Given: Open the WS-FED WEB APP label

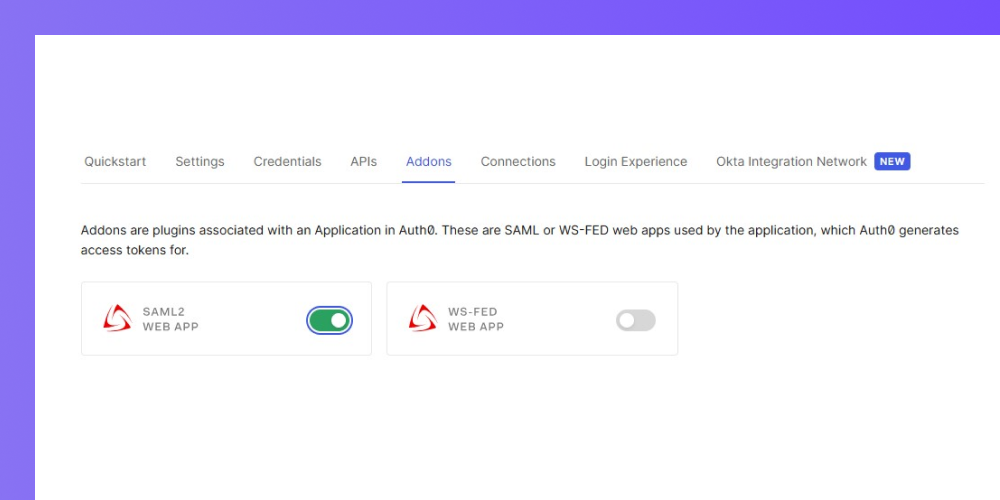Looking at the screenshot, I should 476,320.
